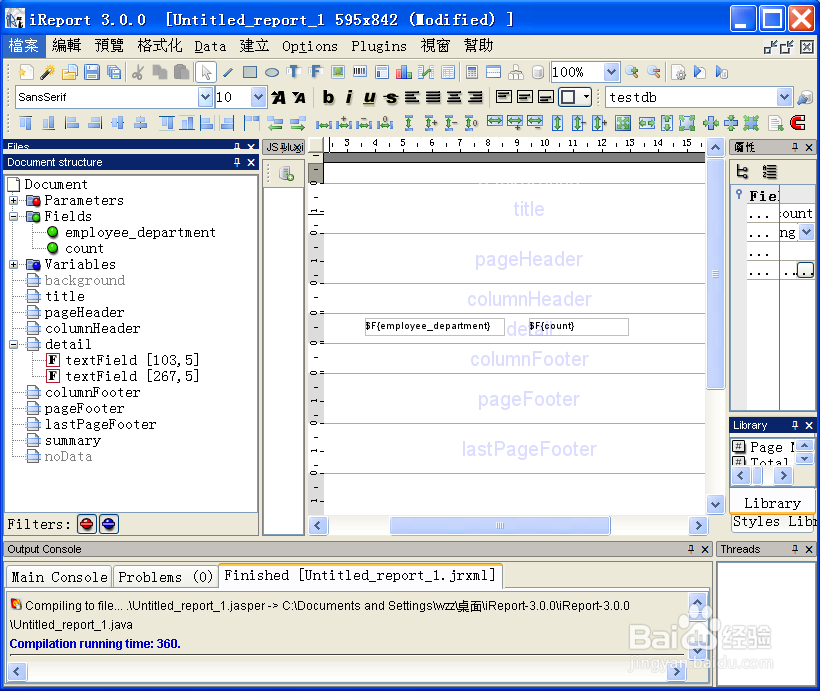The image size is (820, 691).
Task: Select the rectangle tool
Action: [x=250, y=72]
